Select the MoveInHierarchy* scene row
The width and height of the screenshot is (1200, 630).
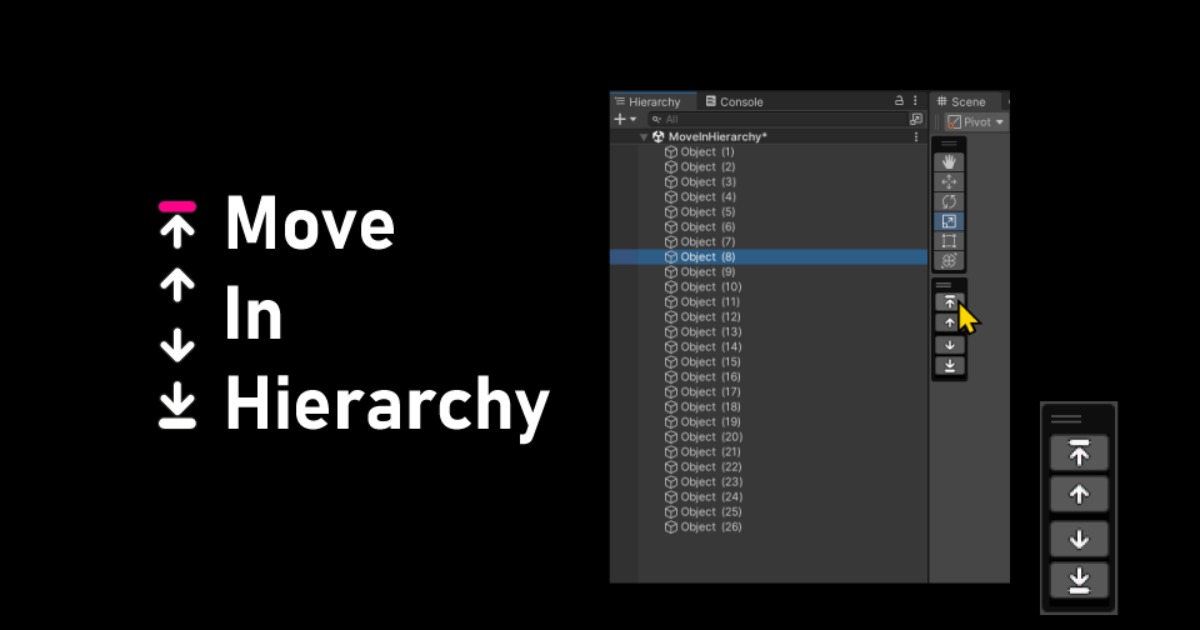(x=769, y=137)
